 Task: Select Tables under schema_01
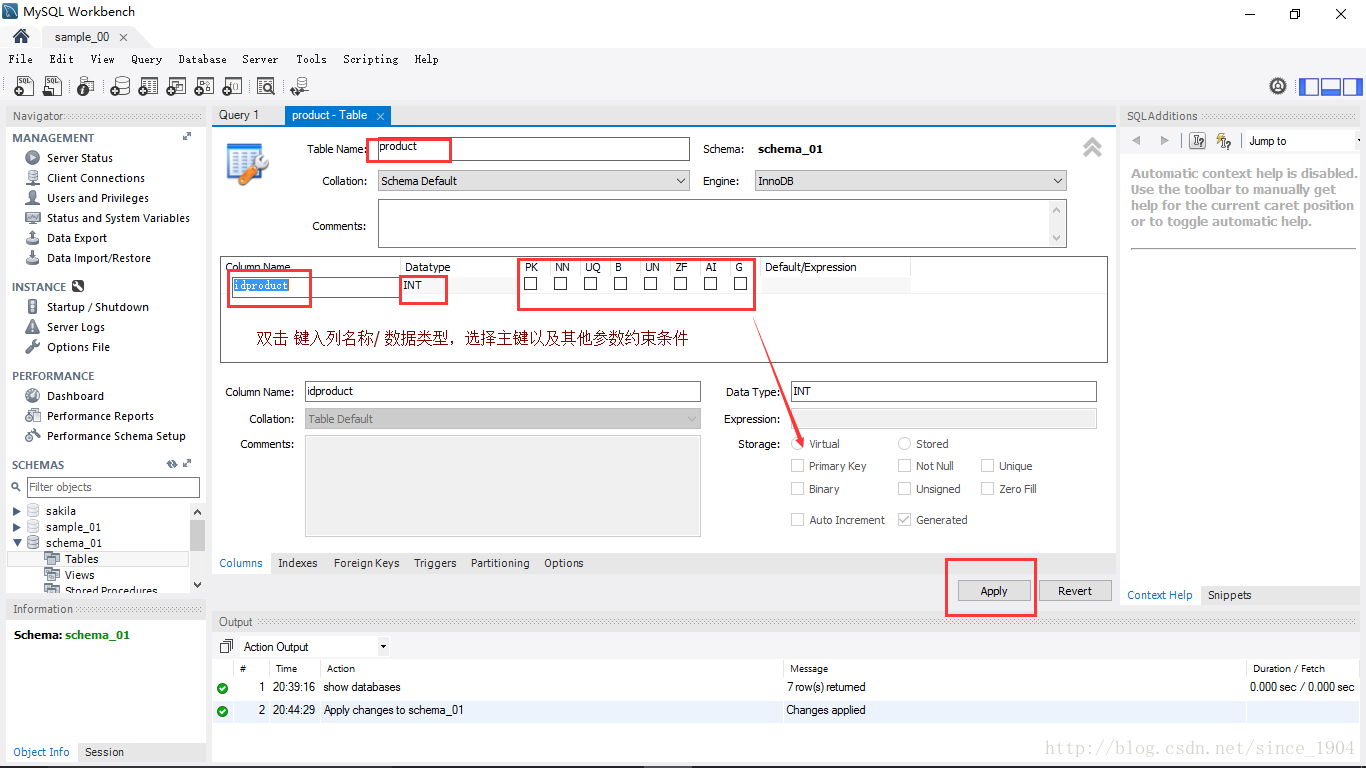(81, 559)
